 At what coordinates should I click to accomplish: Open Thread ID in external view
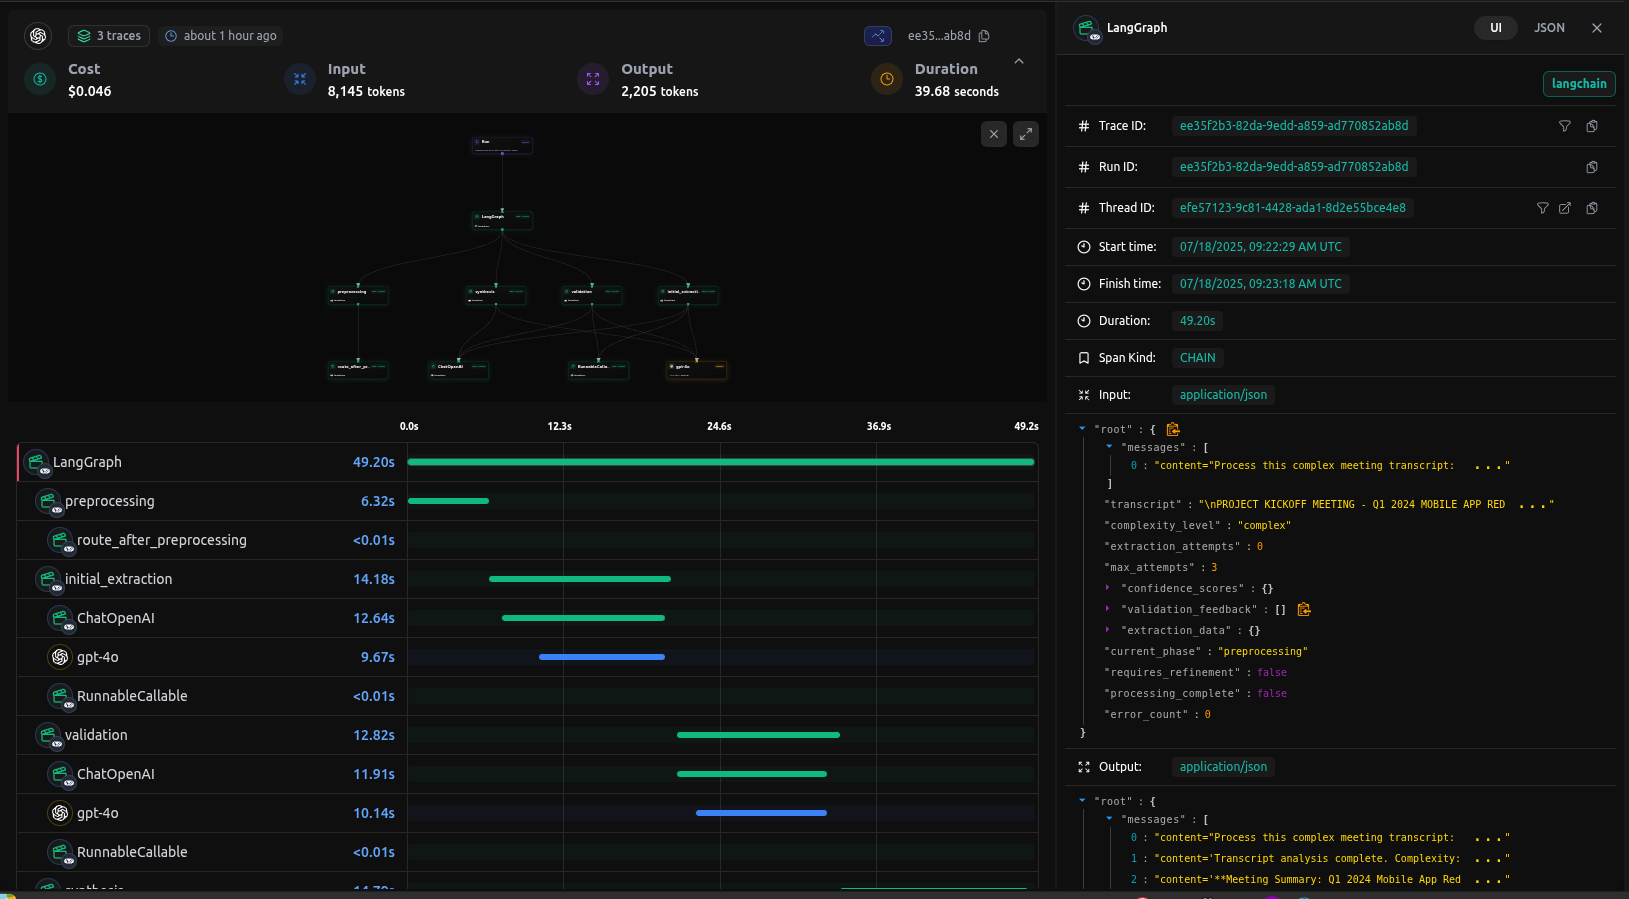[1565, 208]
